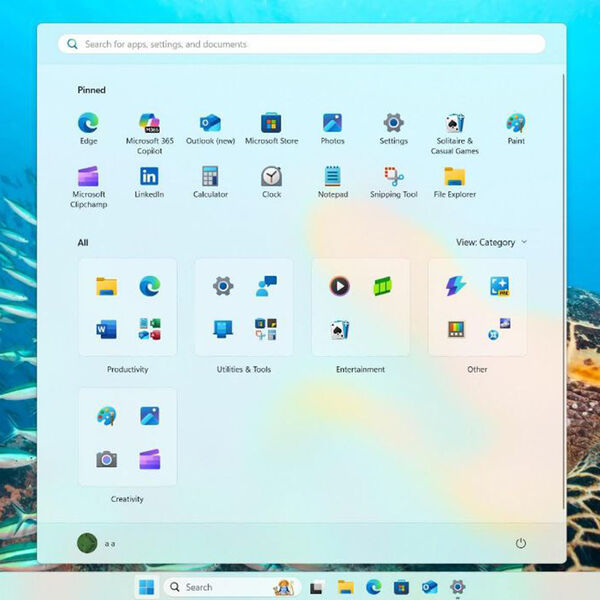Screen dimensions: 600x600
Task: Open the Entertainment category group
Action: click(360, 308)
